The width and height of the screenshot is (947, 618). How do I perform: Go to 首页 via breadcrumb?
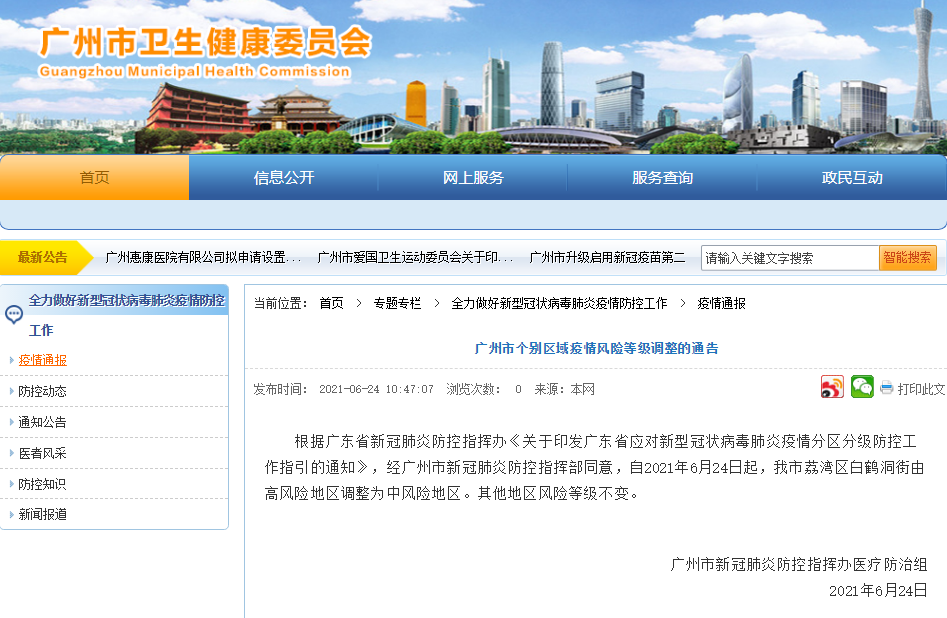pos(331,303)
